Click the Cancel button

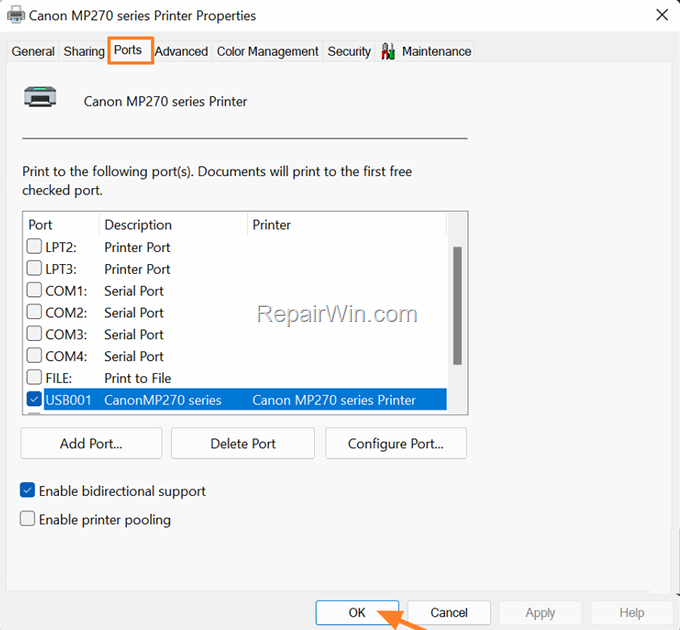tap(449, 613)
